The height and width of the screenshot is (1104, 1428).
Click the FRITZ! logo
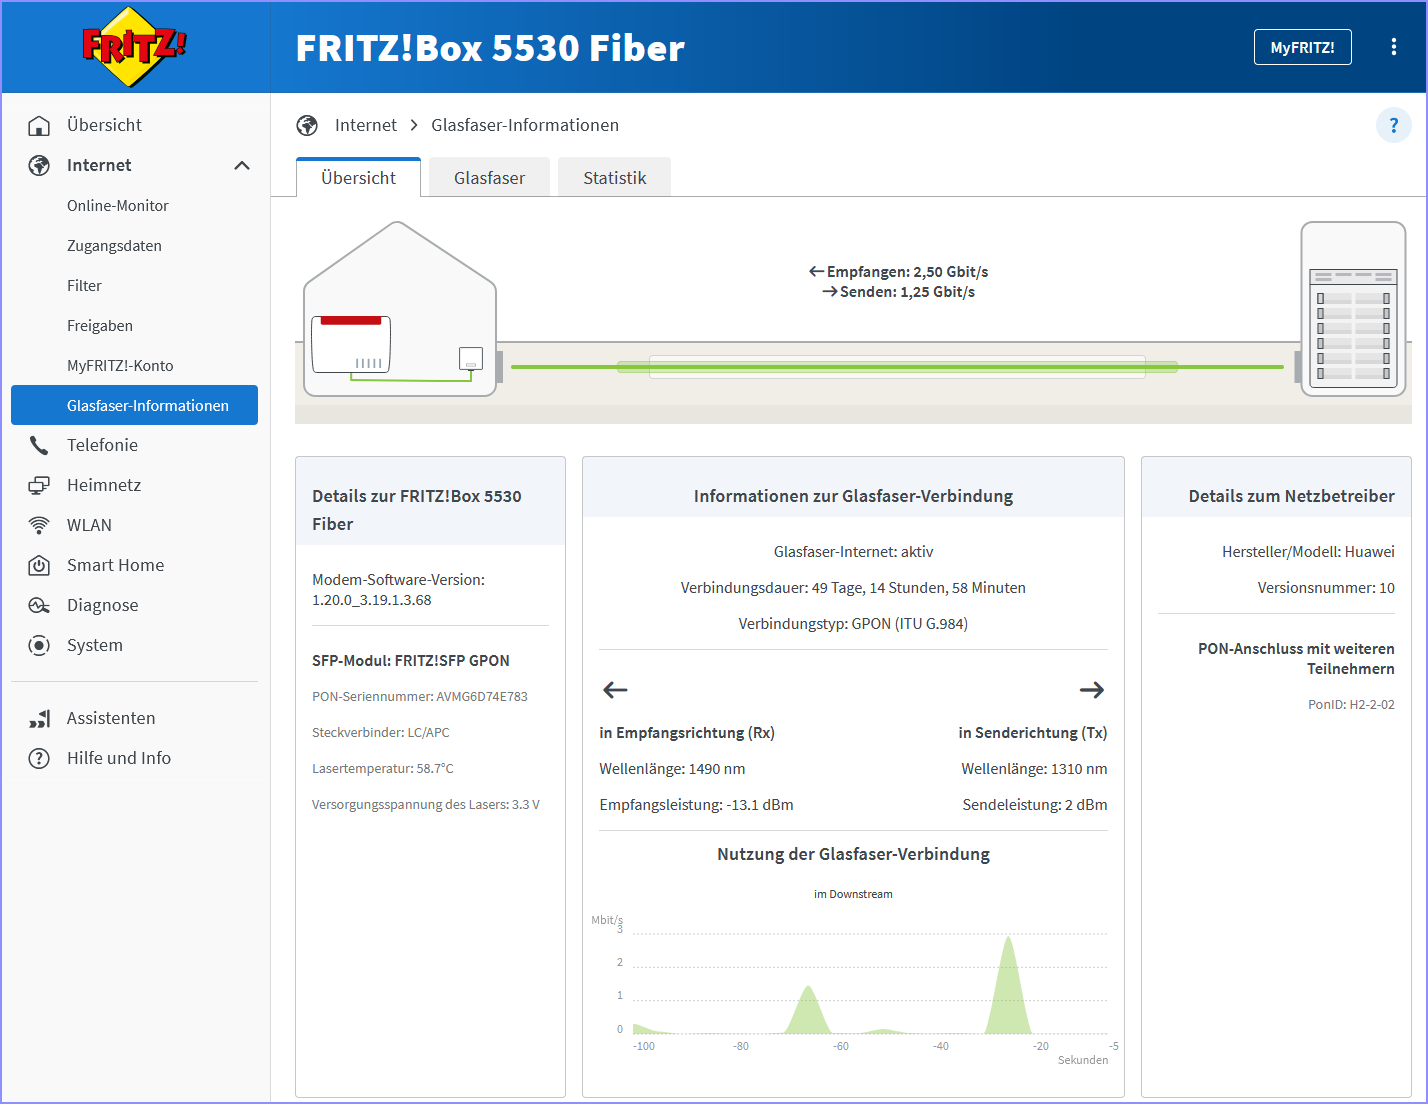[x=134, y=47]
